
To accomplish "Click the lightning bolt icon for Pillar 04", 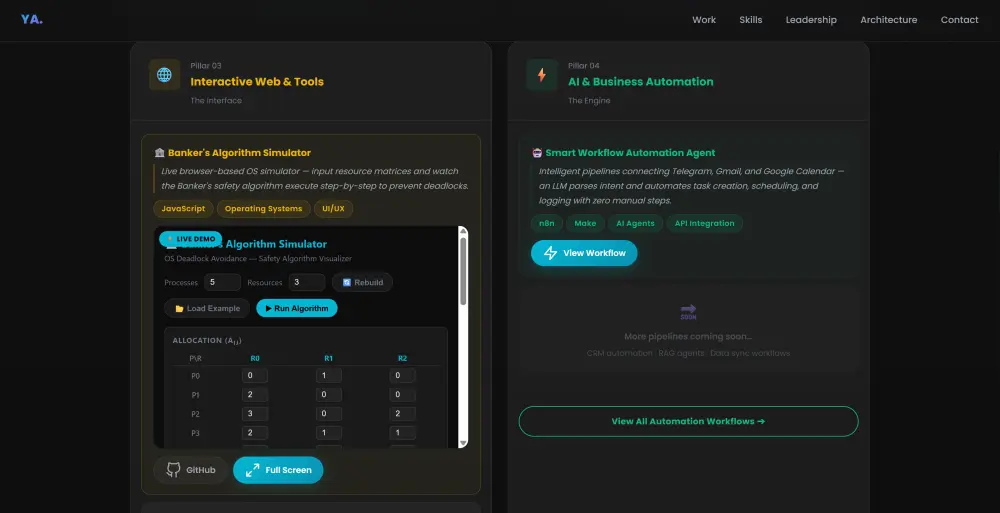I will (541, 75).
